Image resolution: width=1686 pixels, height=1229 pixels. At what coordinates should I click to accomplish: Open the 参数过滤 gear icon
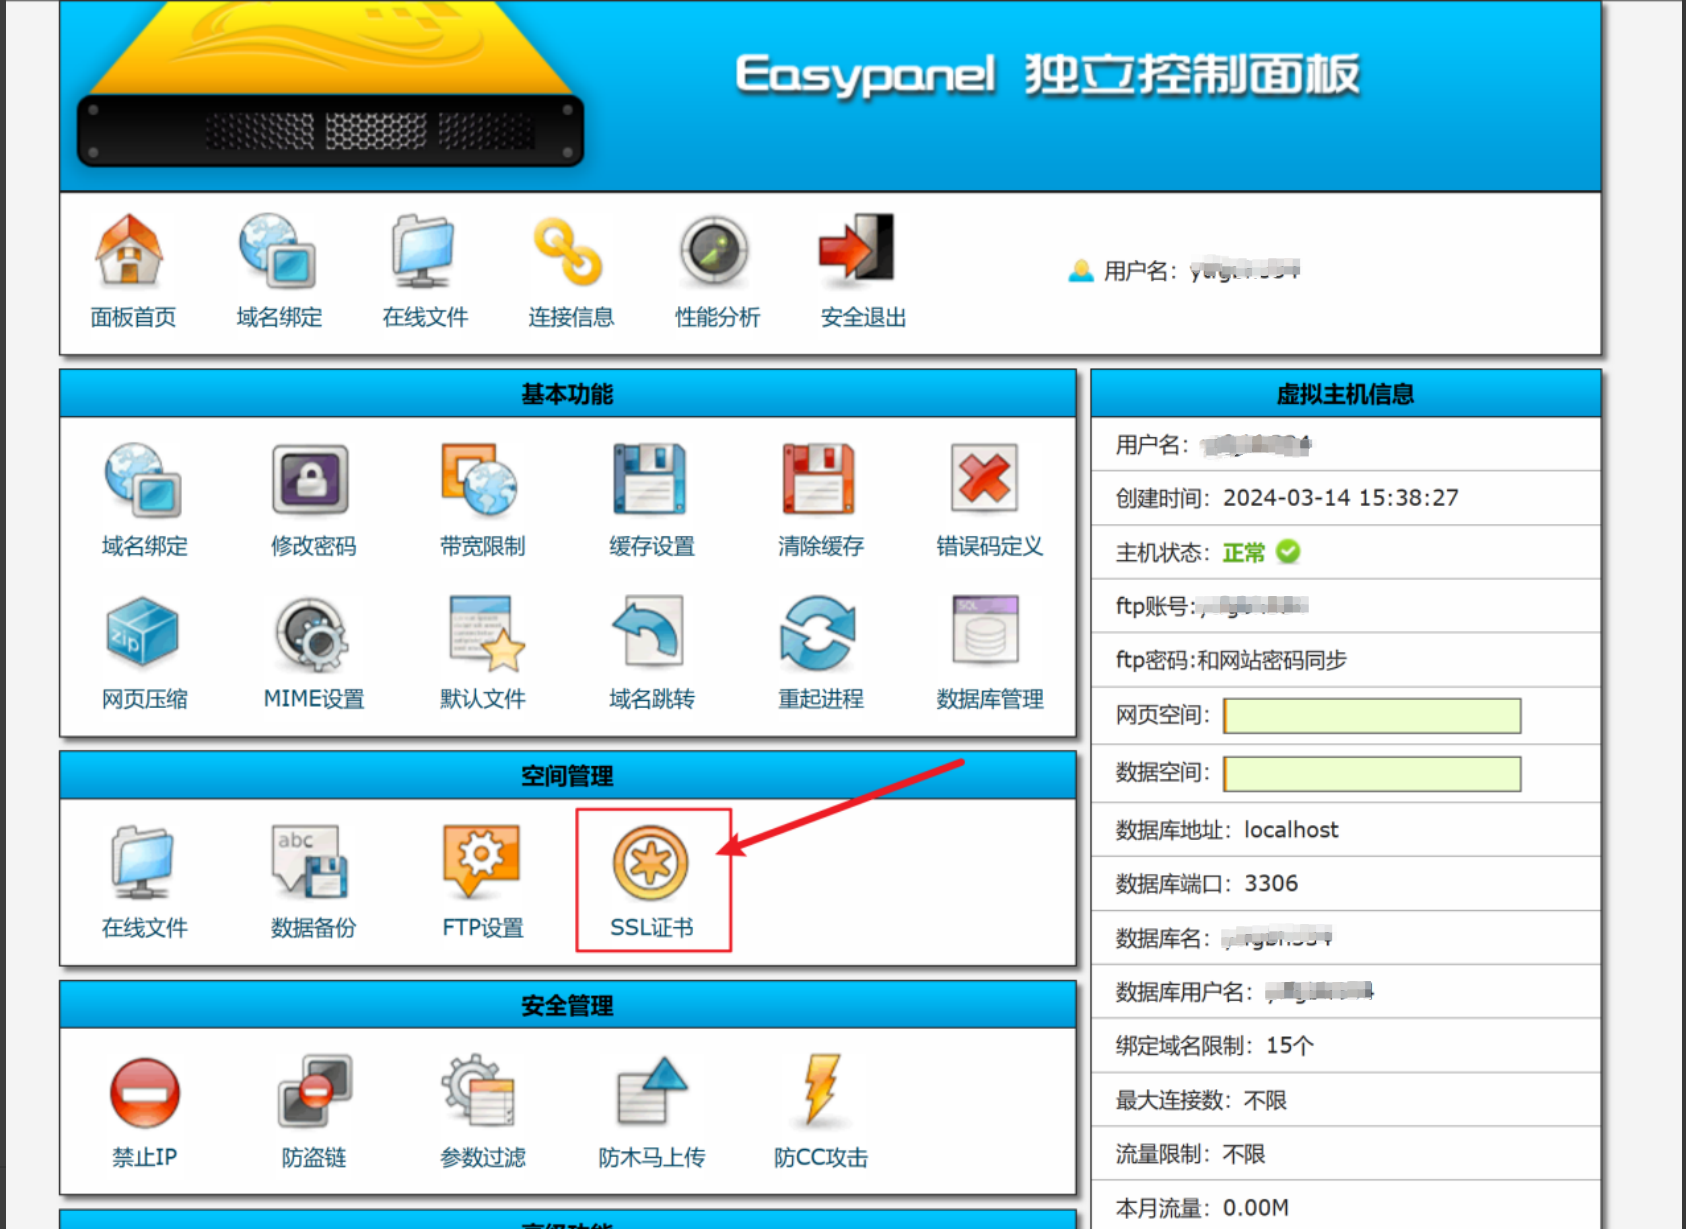[x=479, y=1090]
